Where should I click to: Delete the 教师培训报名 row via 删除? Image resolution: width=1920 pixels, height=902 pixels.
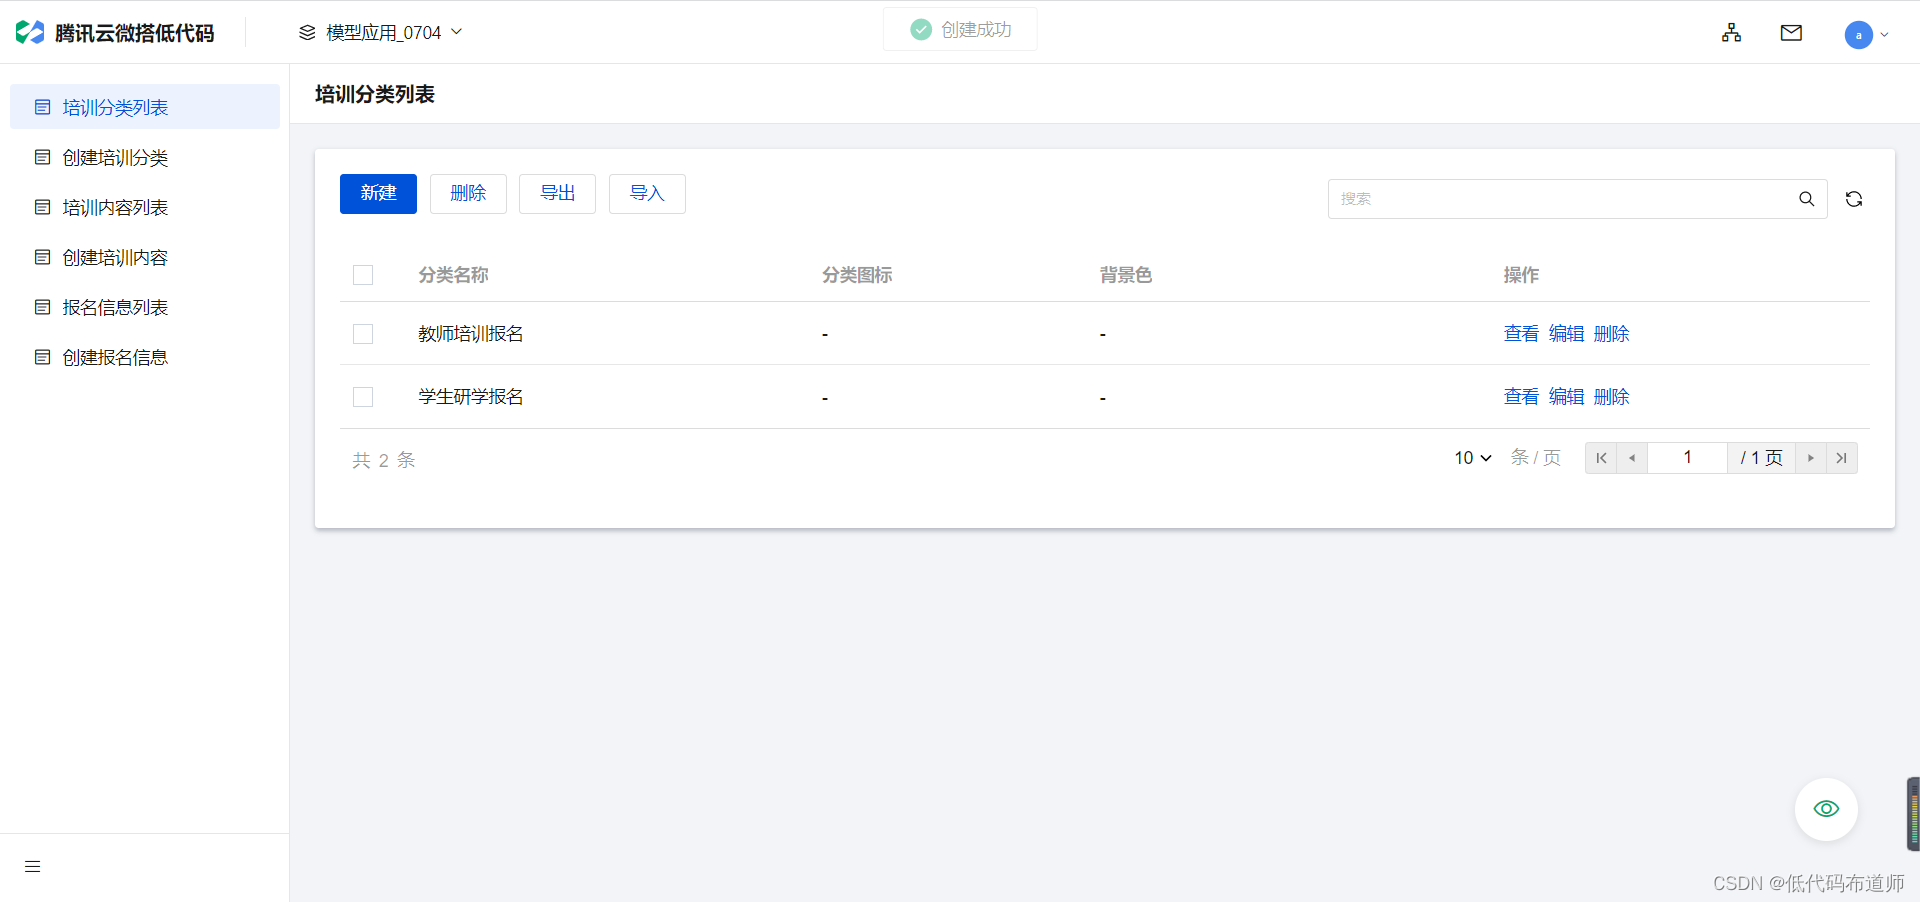1611,334
